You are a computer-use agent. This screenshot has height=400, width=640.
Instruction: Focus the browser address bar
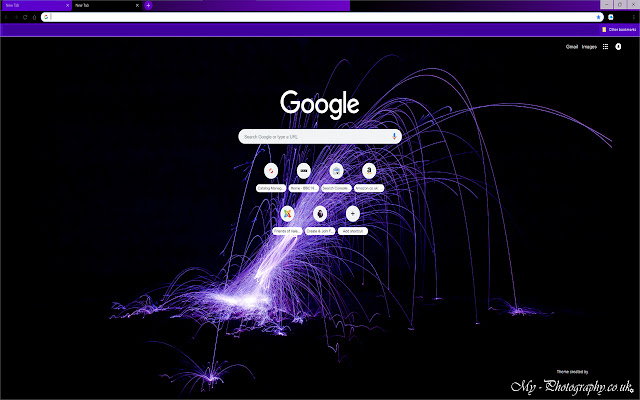322,17
